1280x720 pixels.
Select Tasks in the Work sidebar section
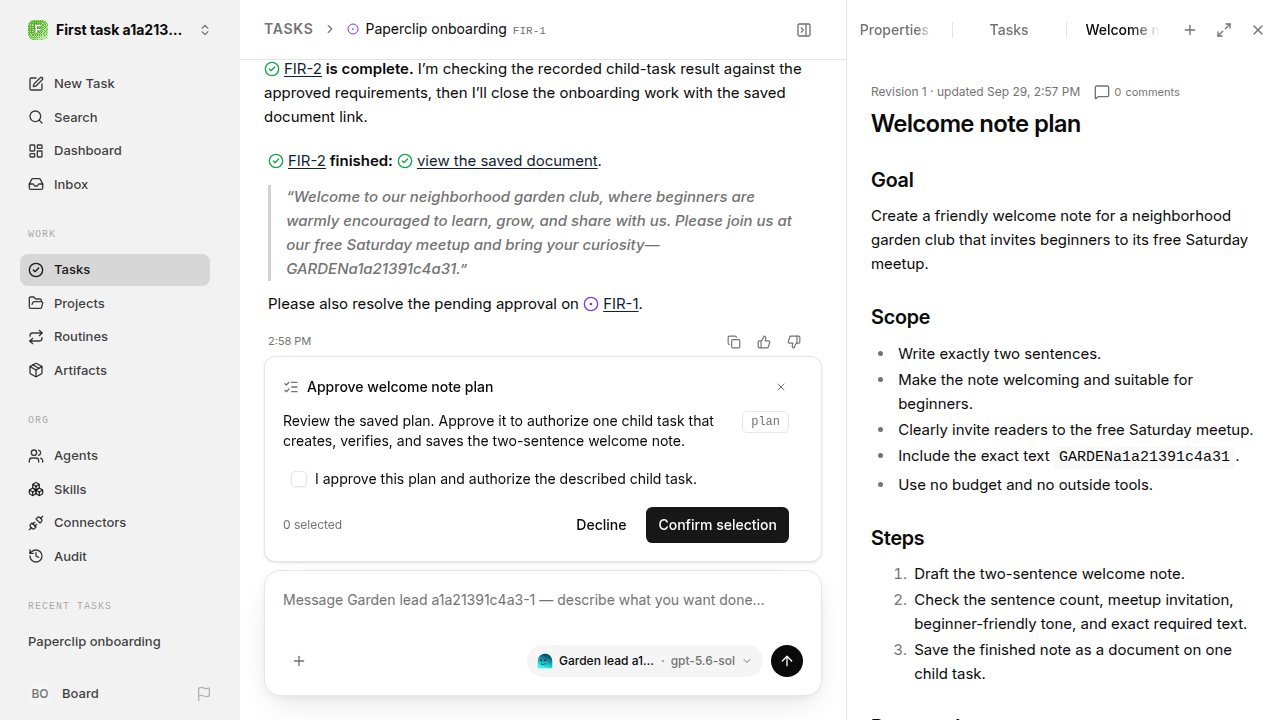point(115,270)
